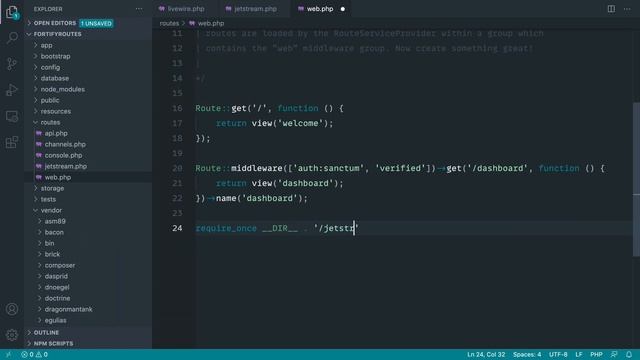The width and height of the screenshot is (640, 360).
Task: Expand the node_modules folder
Action: [62, 89]
